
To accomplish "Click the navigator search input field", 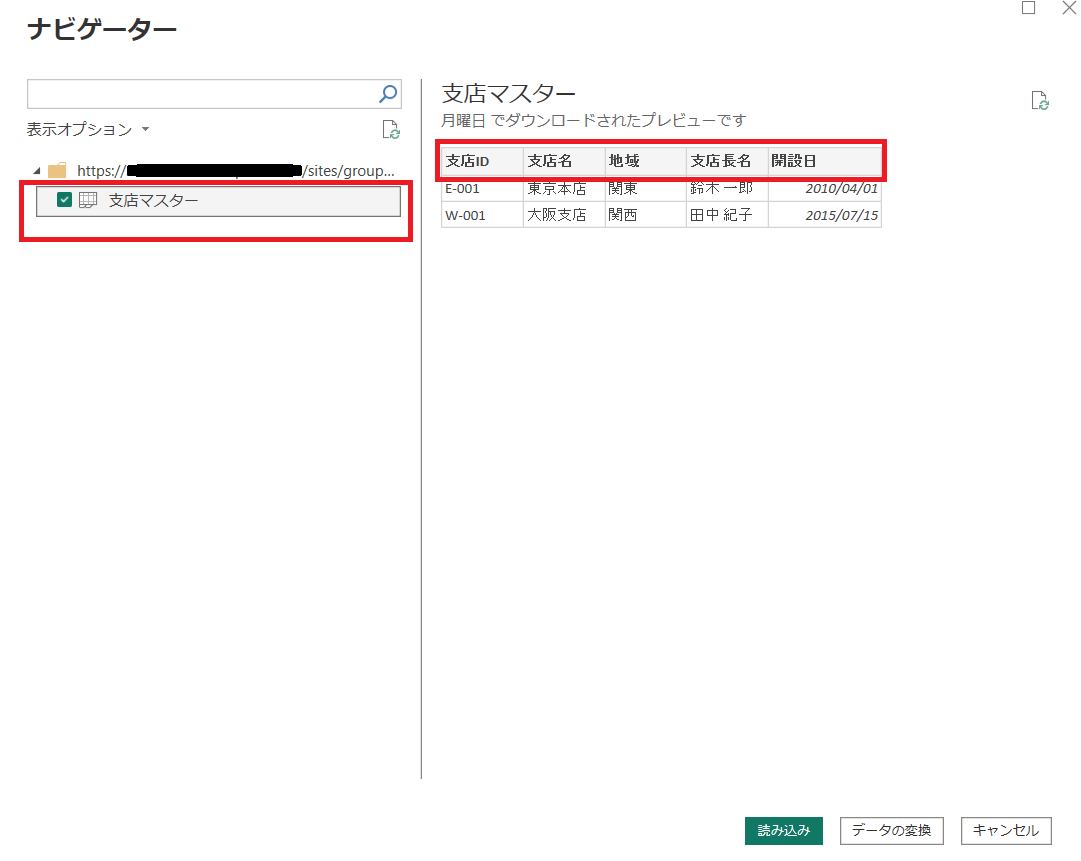I will (x=200, y=93).
